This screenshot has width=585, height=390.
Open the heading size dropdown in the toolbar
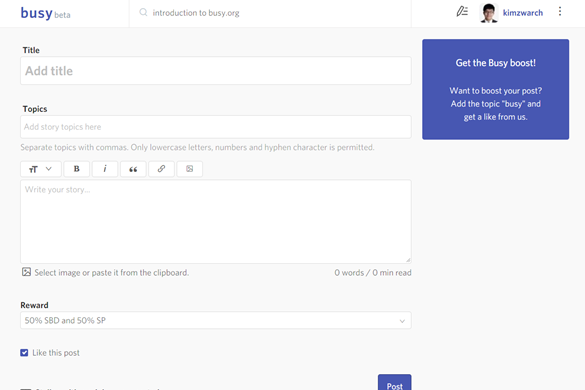tap(41, 169)
